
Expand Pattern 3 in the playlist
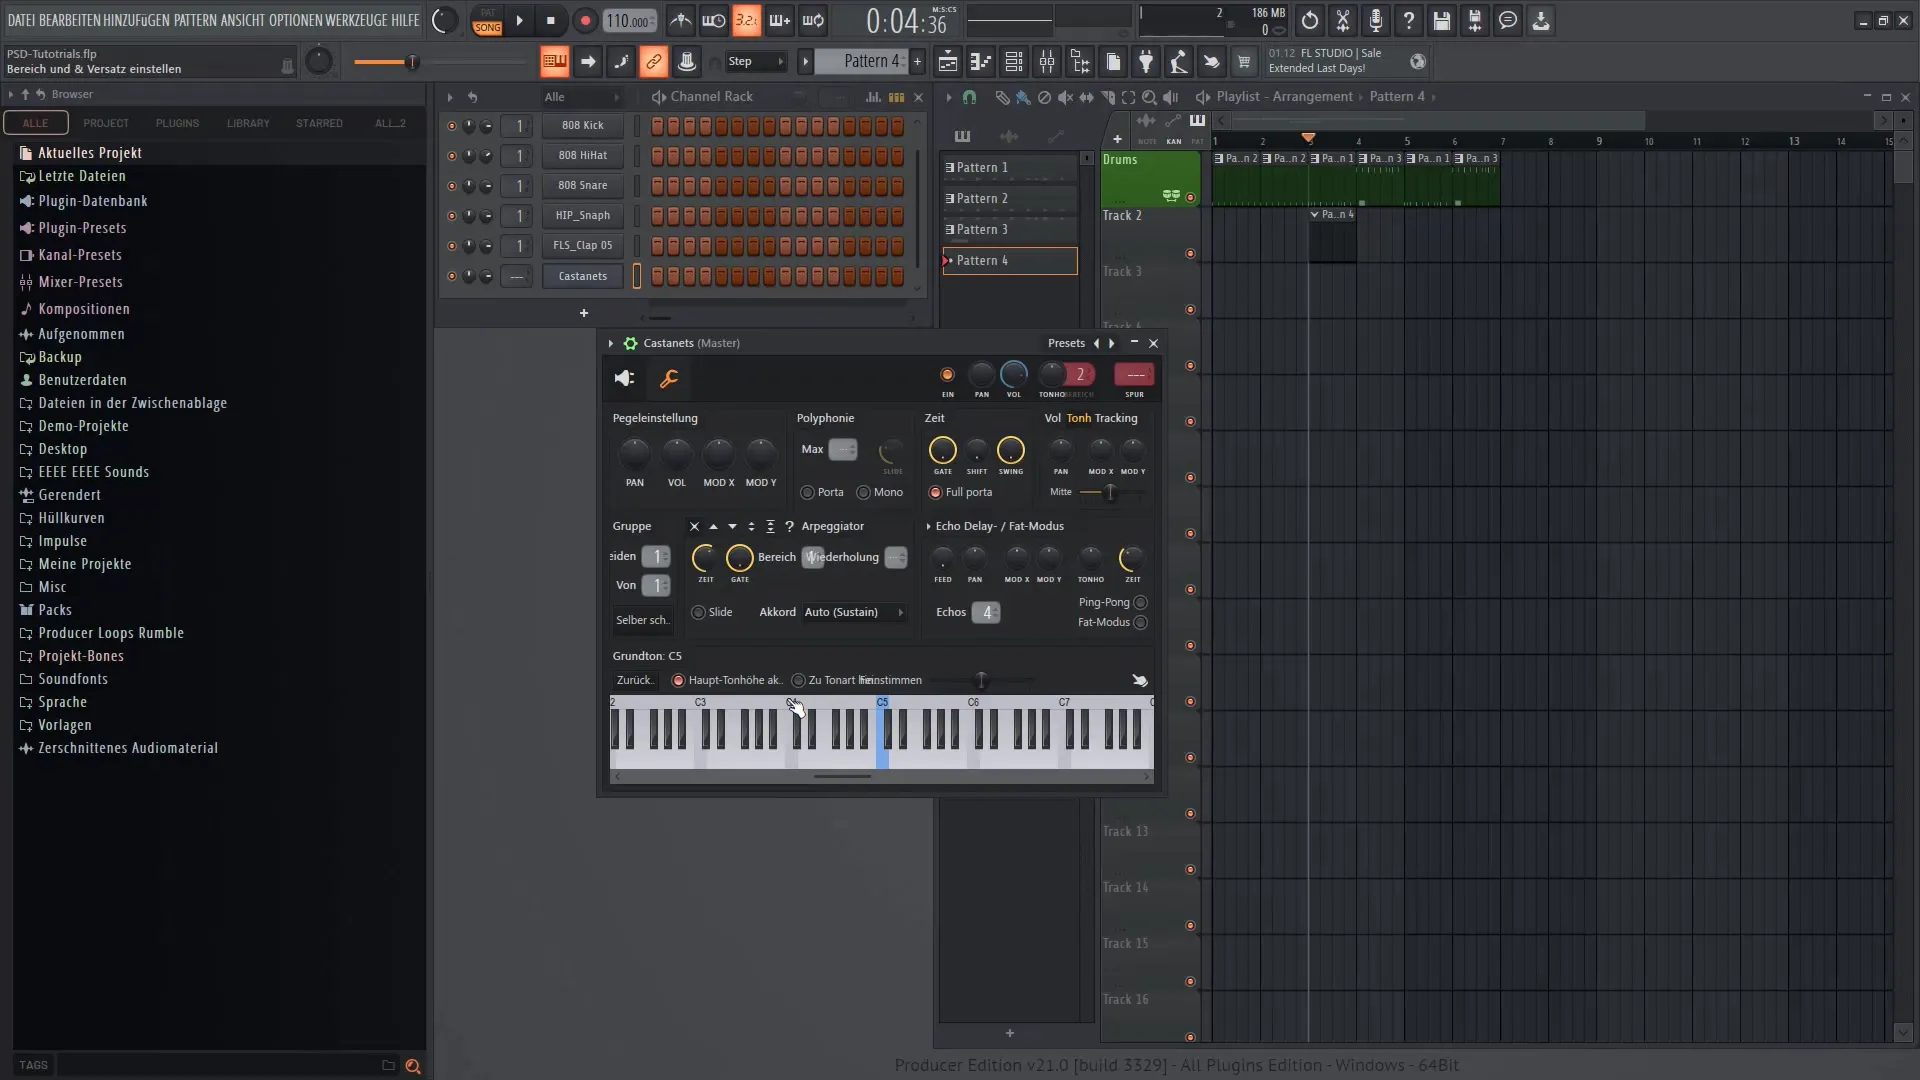pyautogui.click(x=949, y=229)
